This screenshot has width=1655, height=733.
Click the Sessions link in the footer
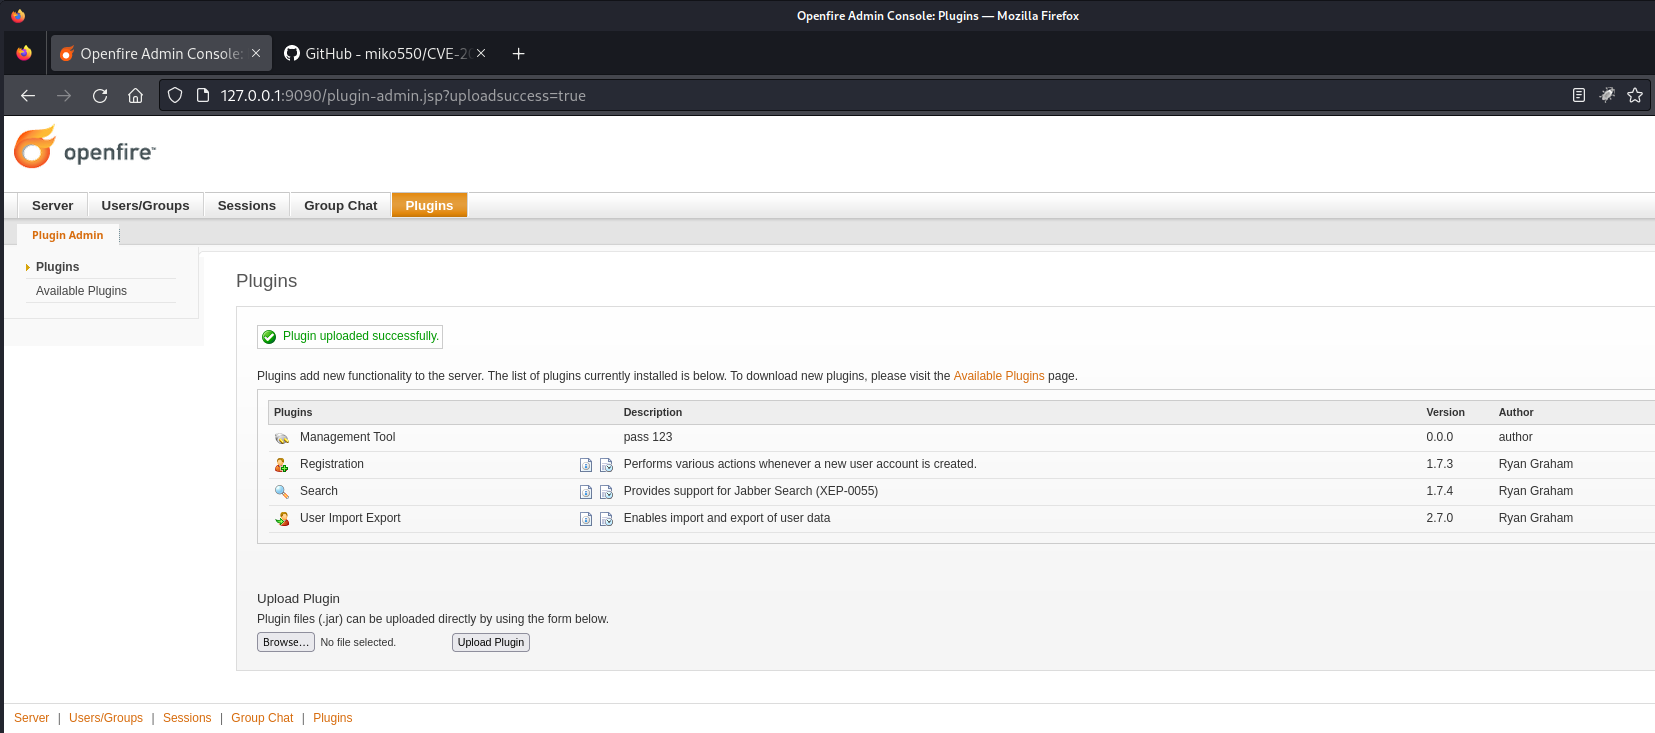[187, 718]
